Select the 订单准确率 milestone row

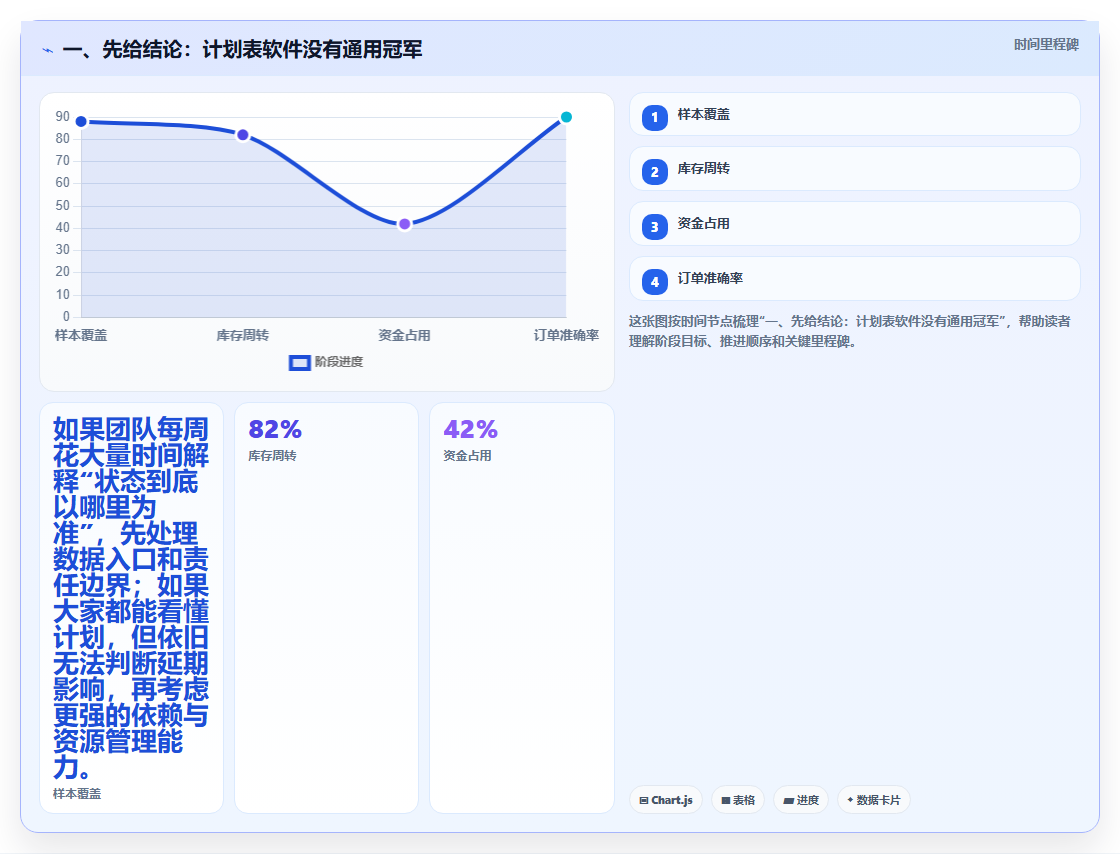[x=854, y=278]
